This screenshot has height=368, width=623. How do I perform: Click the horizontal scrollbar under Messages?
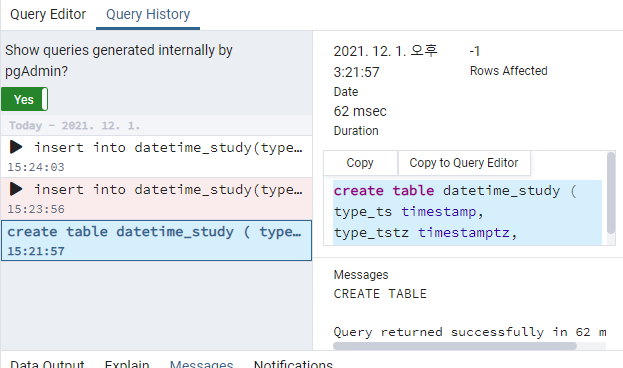(455, 346)
